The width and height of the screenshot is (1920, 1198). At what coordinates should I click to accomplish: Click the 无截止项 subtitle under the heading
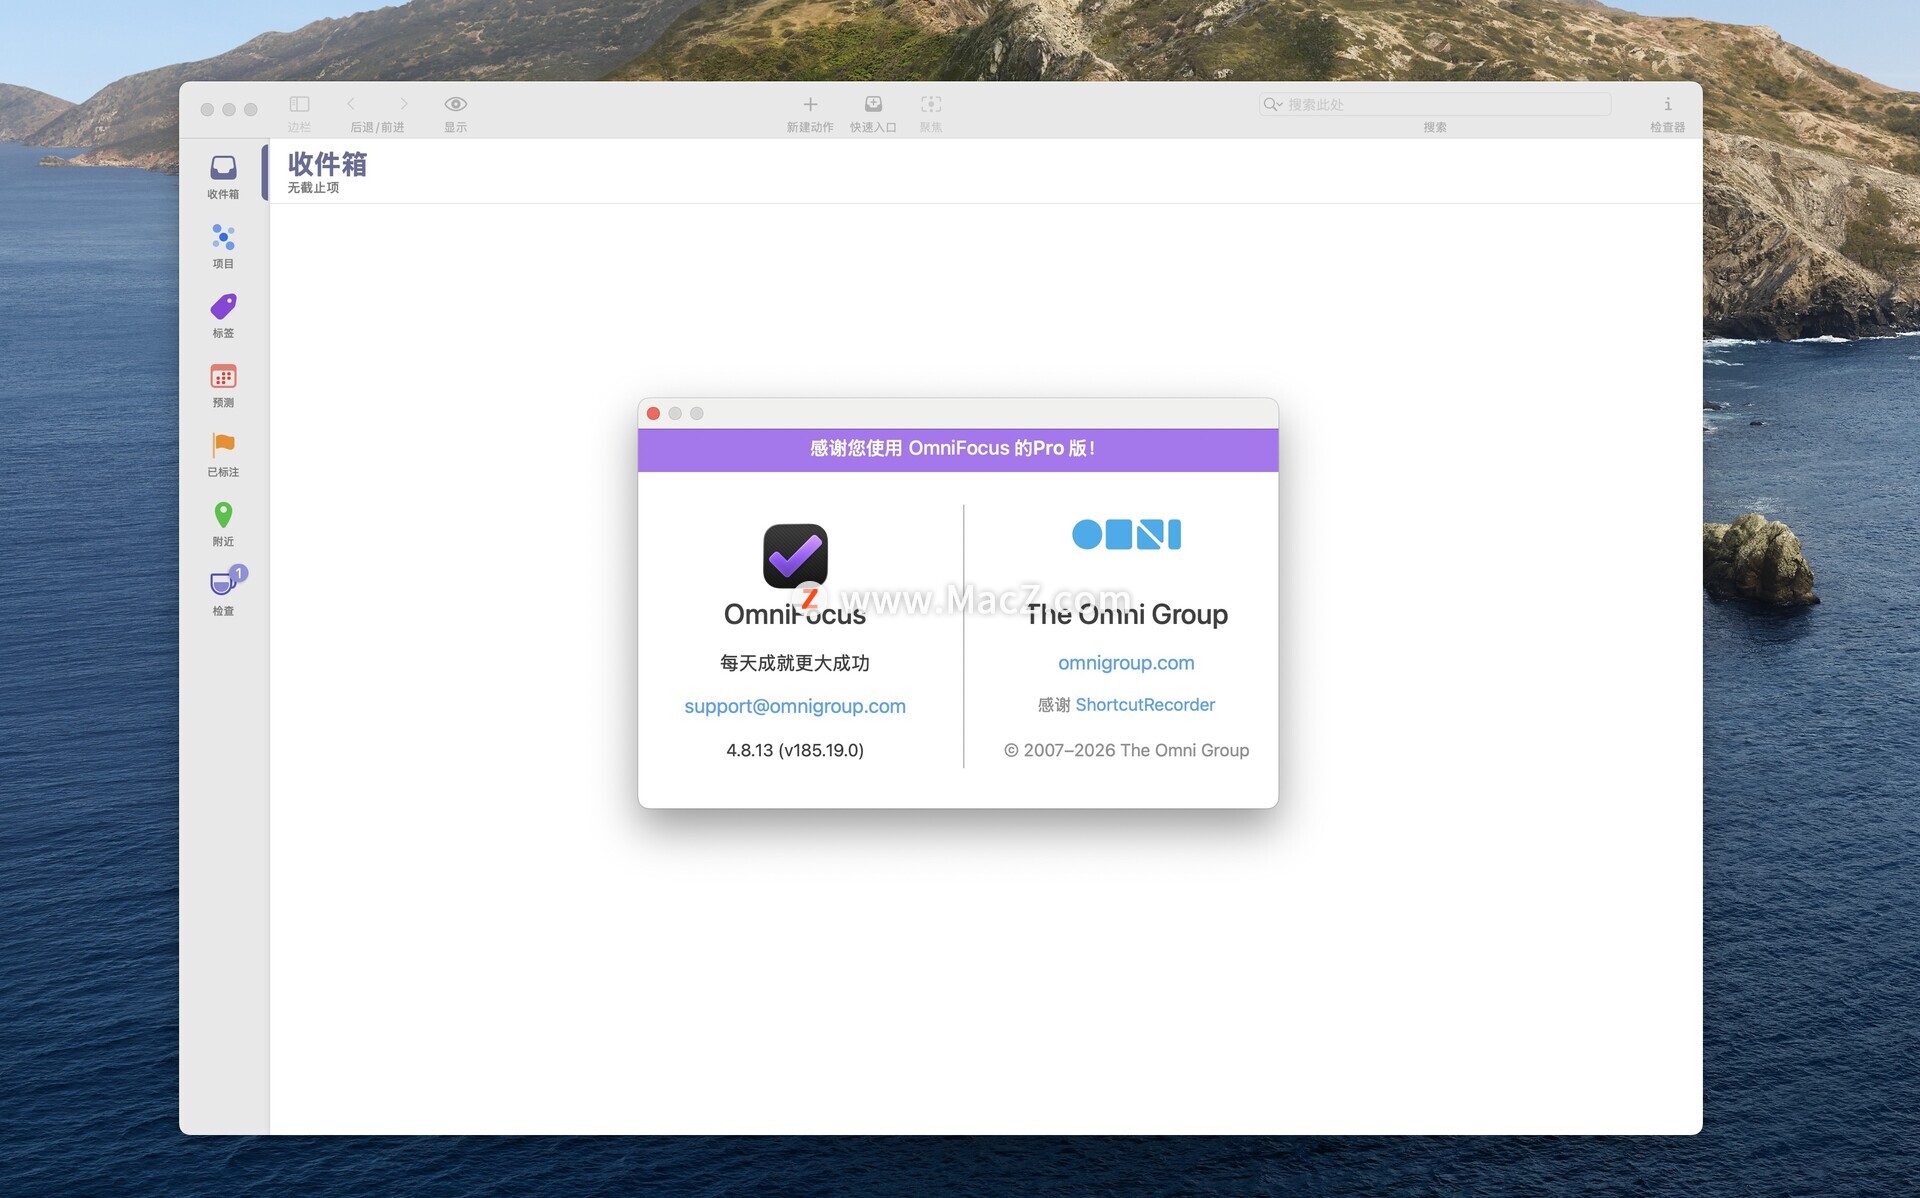(x=313, y=188)
